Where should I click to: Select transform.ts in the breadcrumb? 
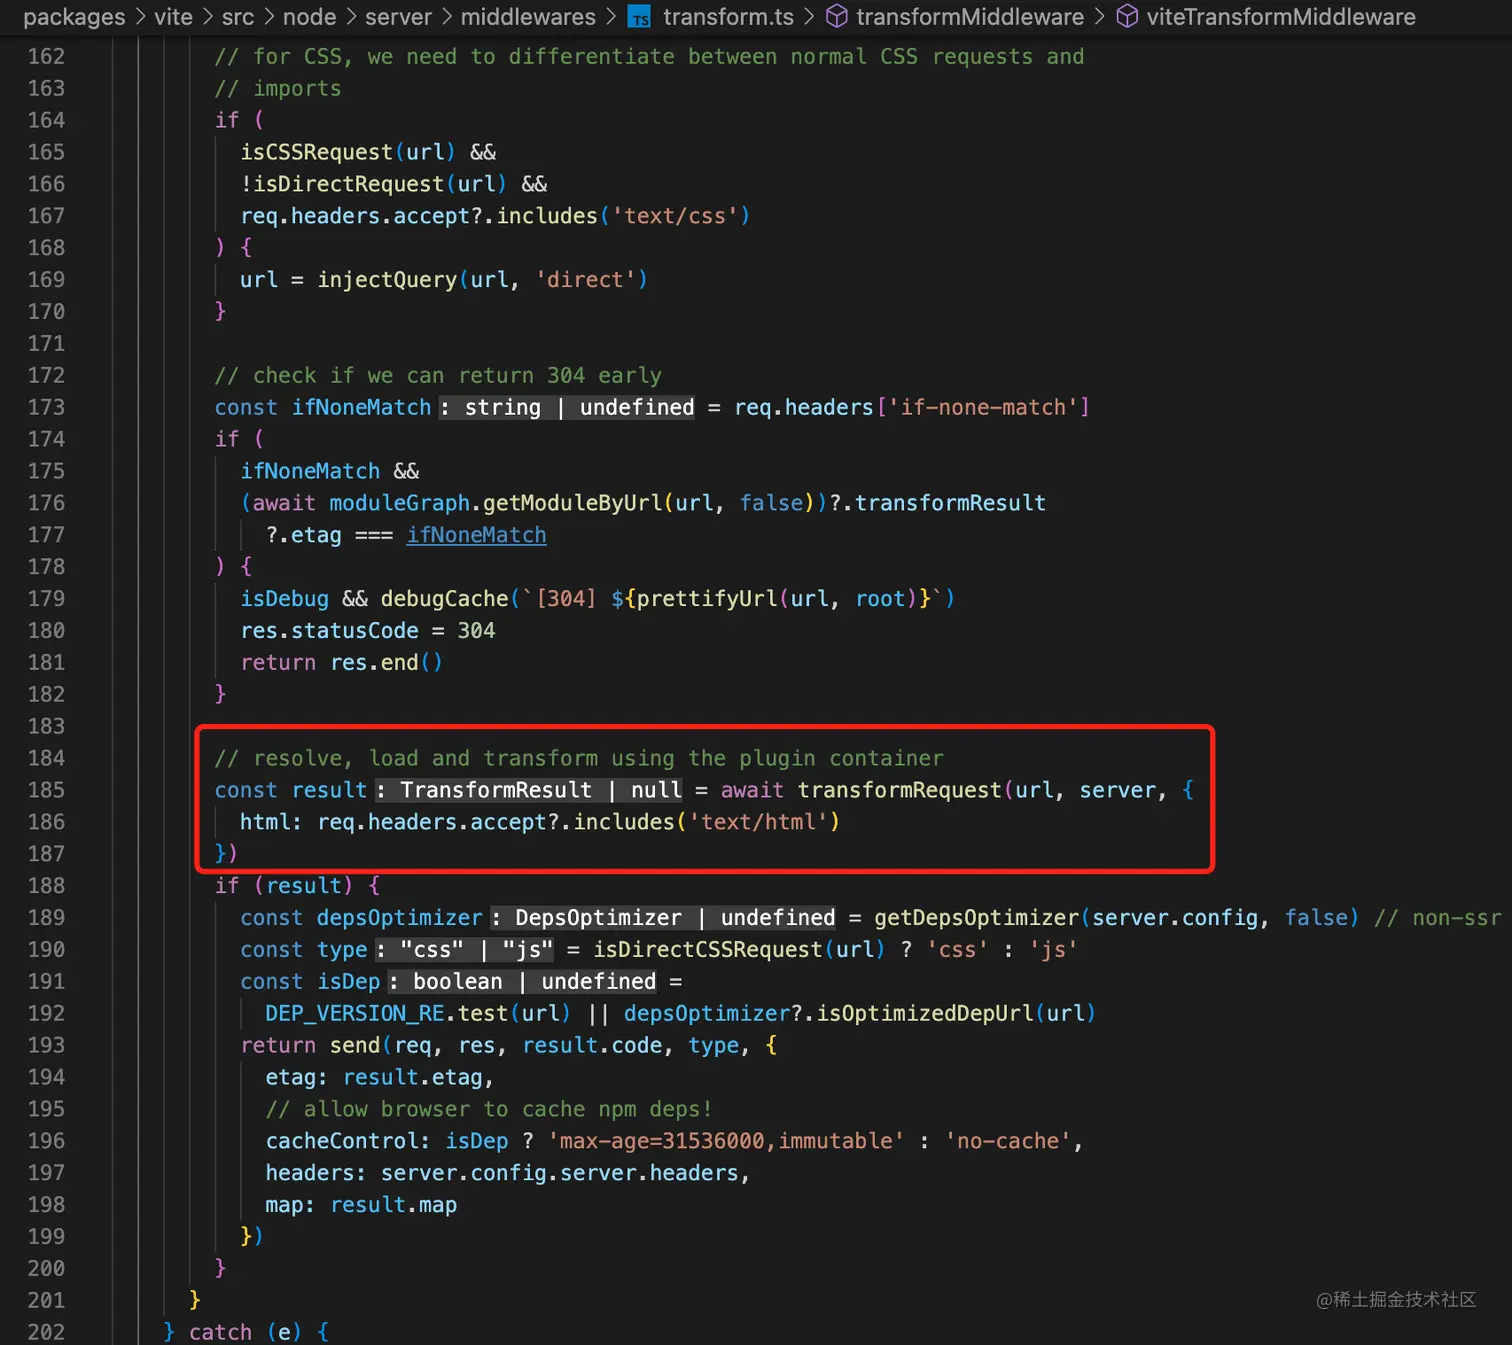(x=728, y=17)
